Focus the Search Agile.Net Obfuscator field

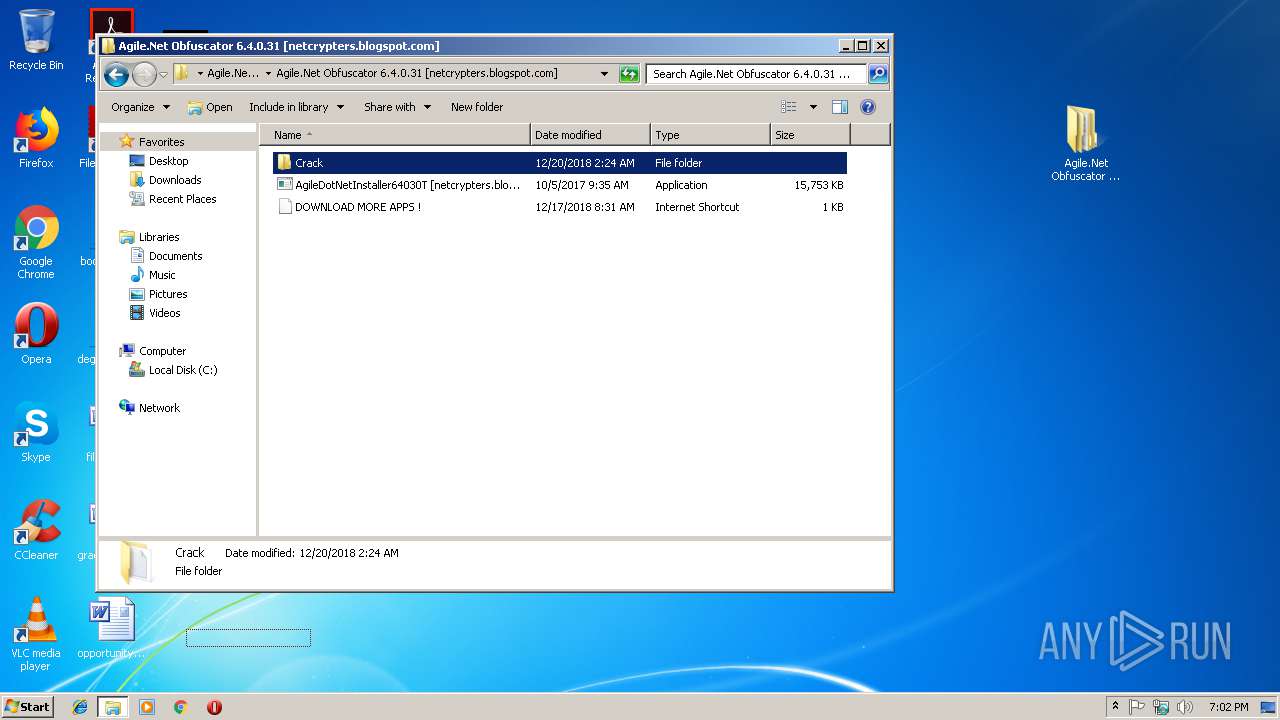pyautogui.click(x=756, y=74)
